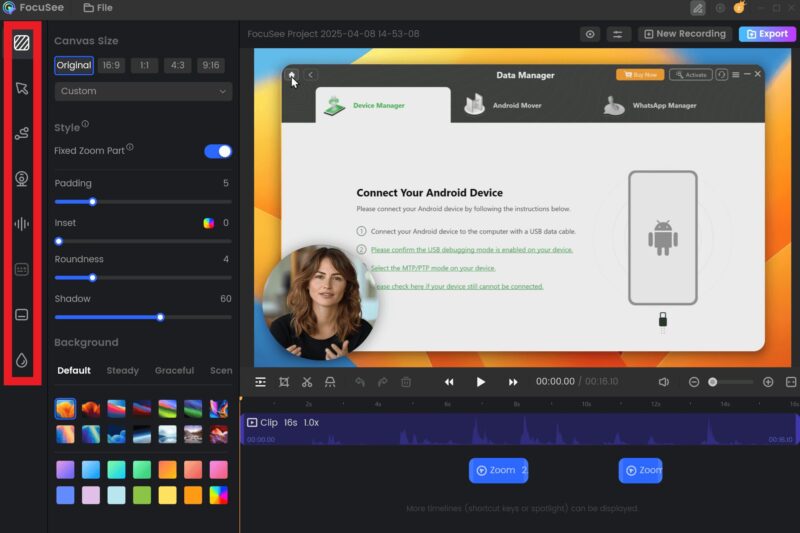Click the first Zoom block on timeline
800x533 pixels.
point(498,470)
